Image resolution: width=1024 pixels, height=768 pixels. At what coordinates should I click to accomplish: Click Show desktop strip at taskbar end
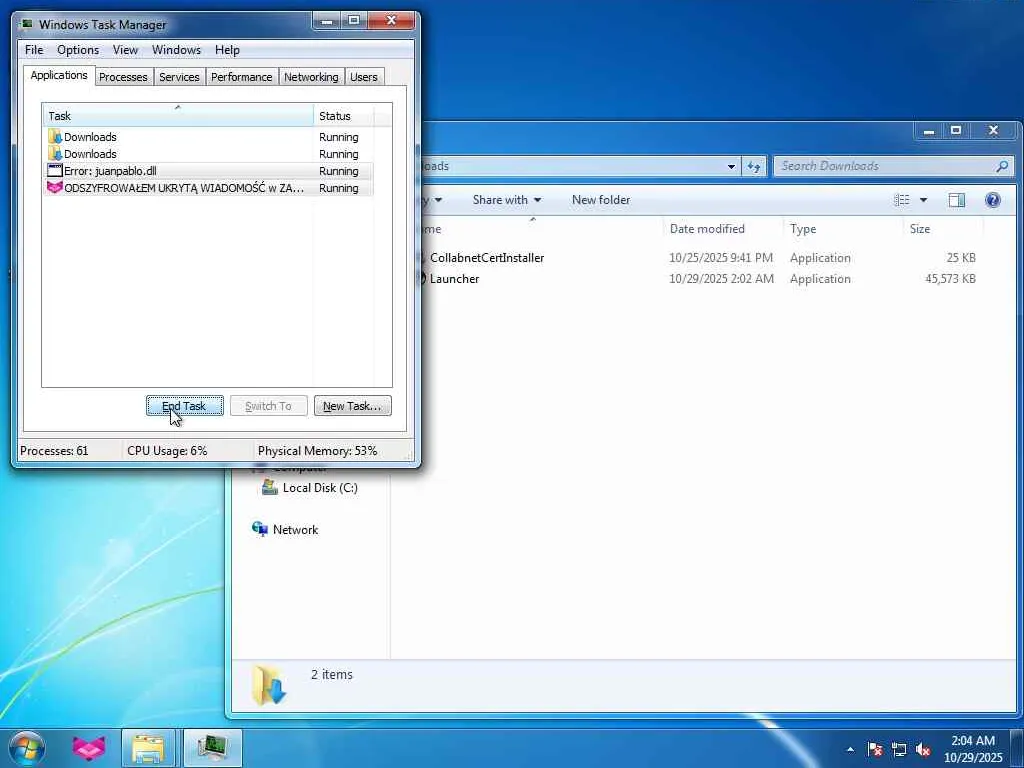[1017, 748]
